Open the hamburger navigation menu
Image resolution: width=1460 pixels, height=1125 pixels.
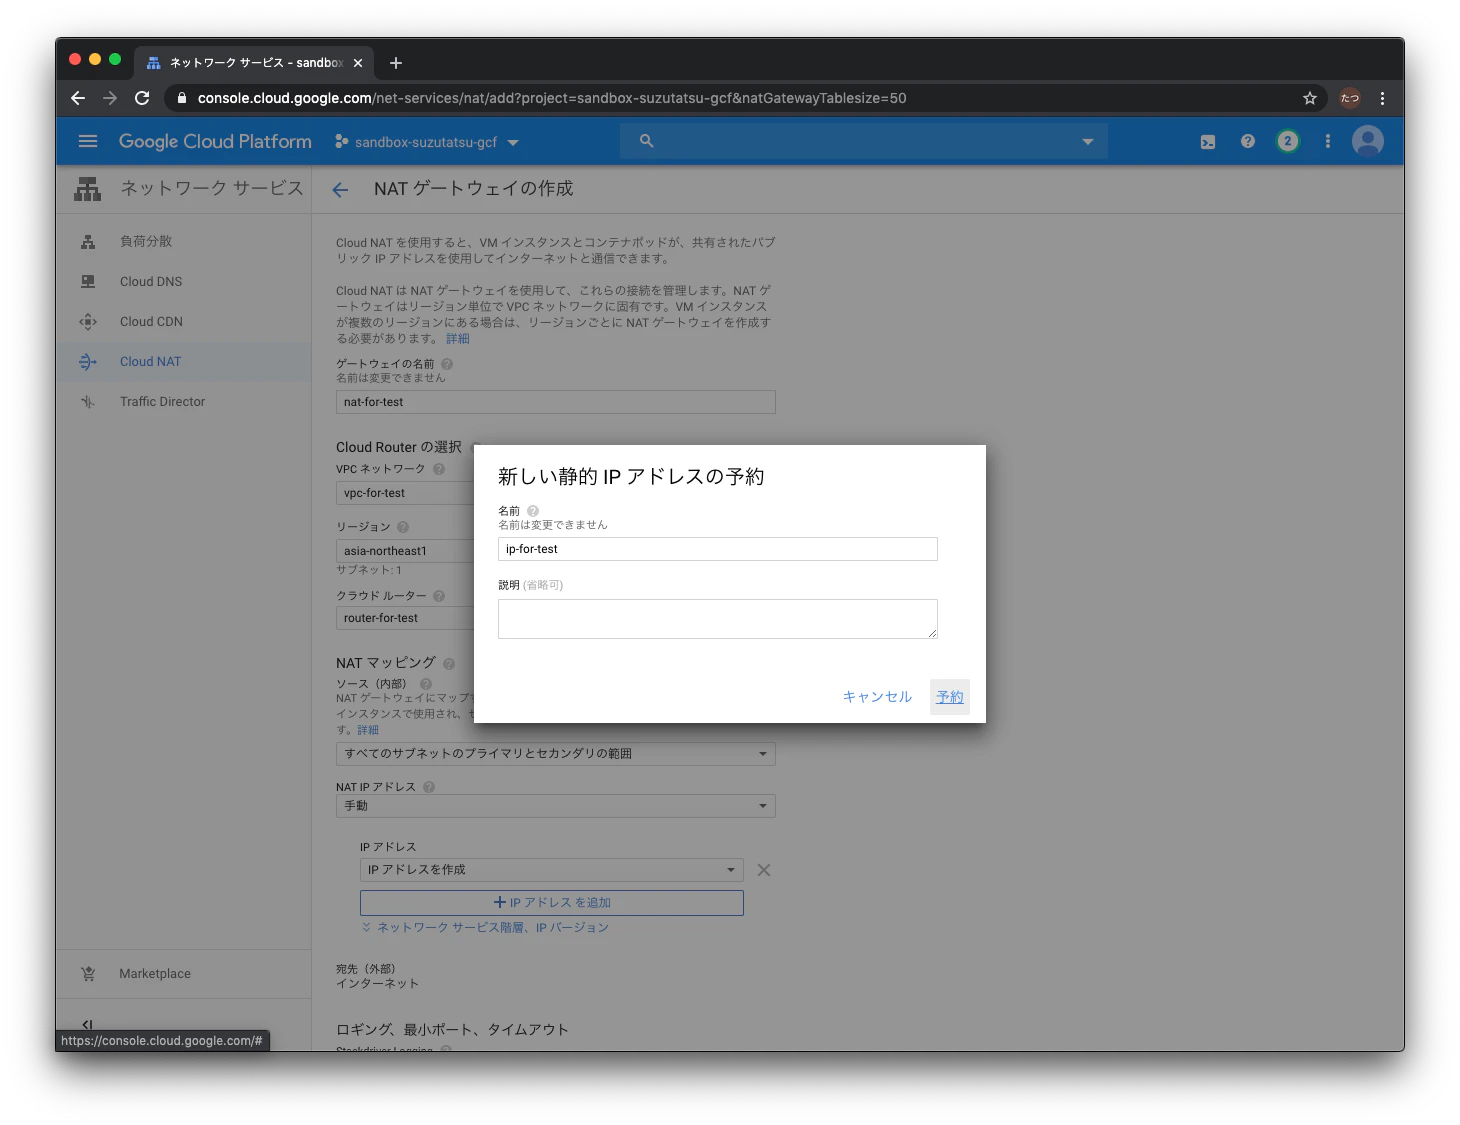pos(88,141)
